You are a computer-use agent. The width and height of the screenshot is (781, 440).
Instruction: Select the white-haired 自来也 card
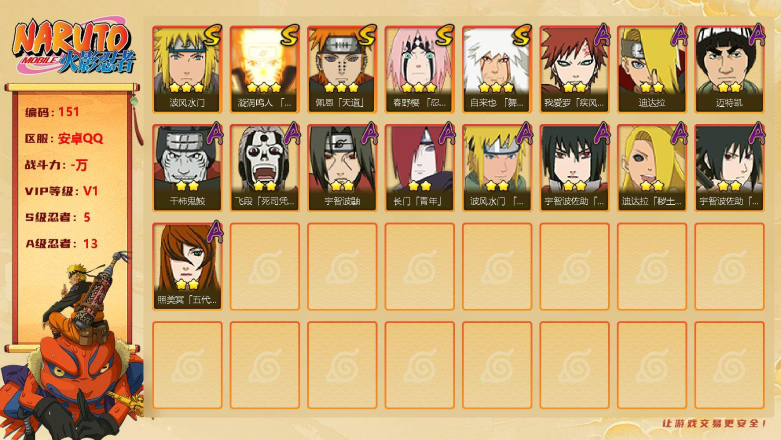tap(497, 69)
